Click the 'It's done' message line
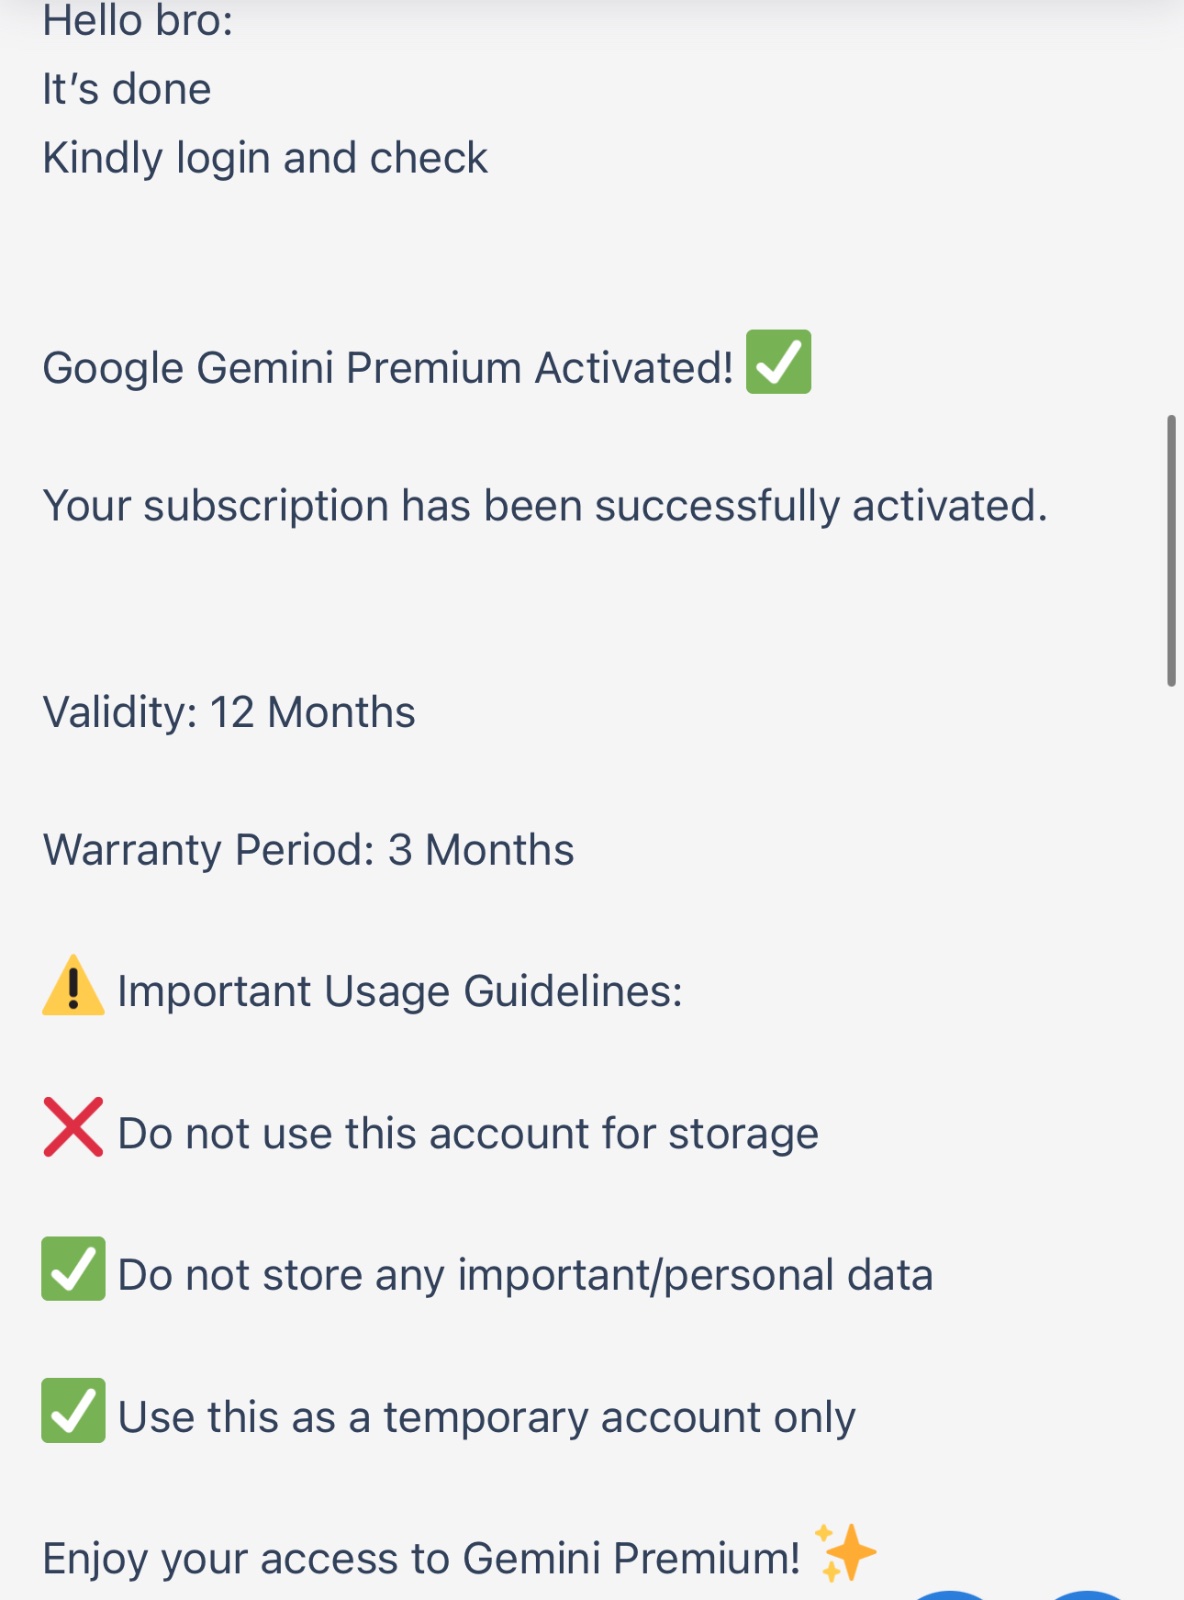 click(x=127, y=89)
